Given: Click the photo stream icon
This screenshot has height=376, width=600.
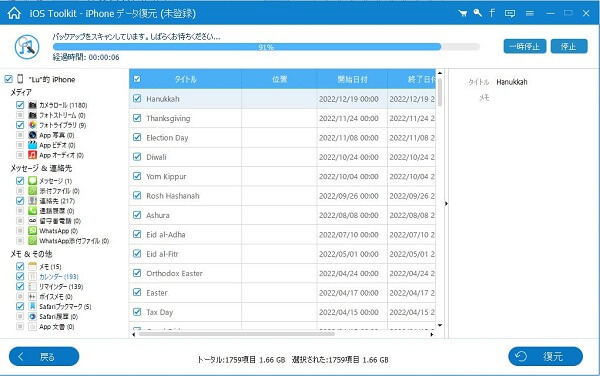Looking at the screenshot, I should click(x=33, y=115).
